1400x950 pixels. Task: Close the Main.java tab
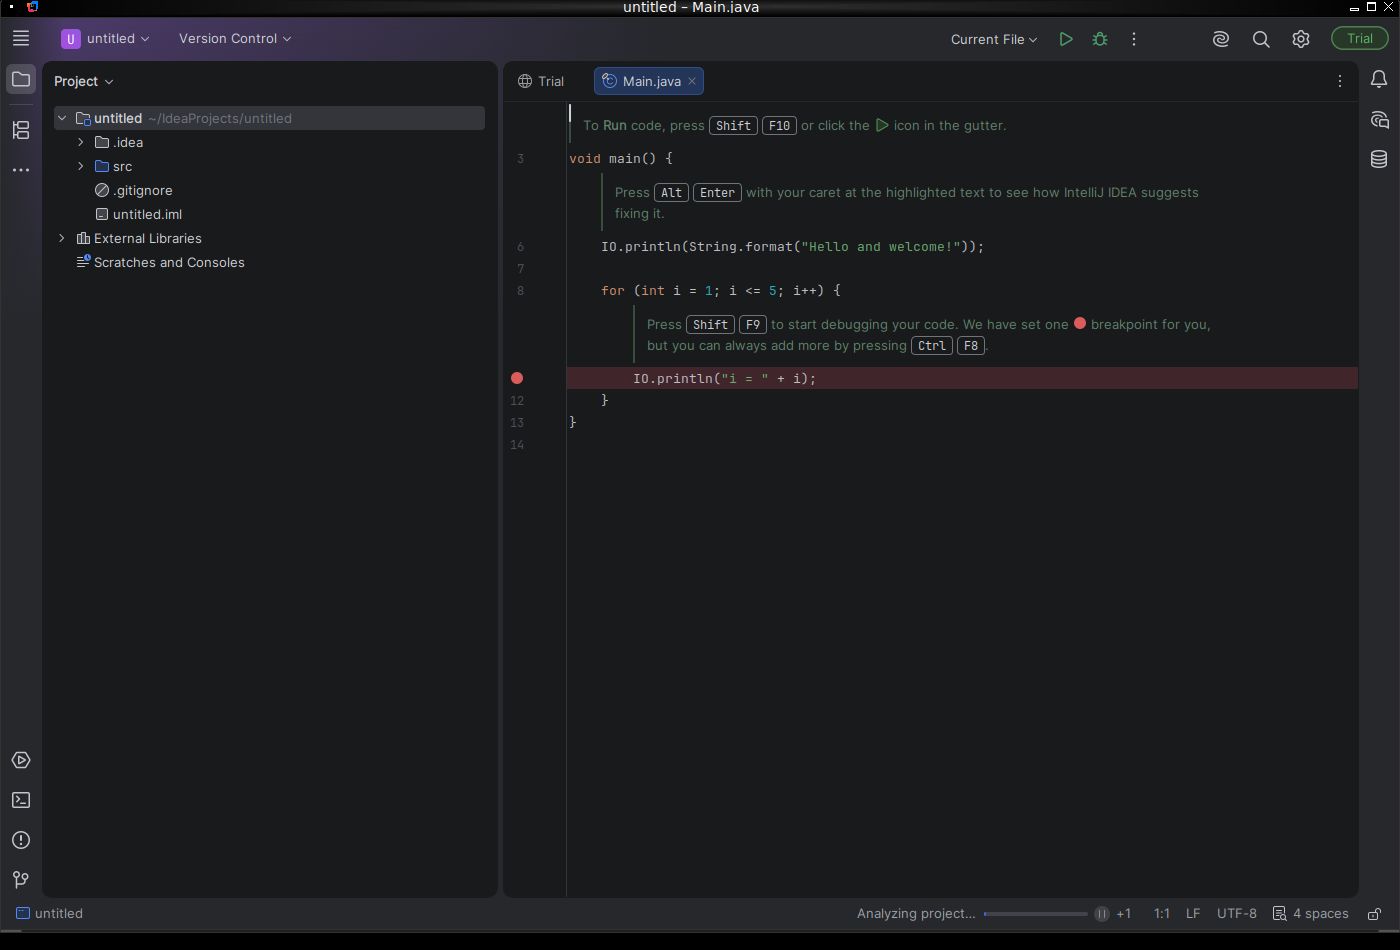(692, 81)
